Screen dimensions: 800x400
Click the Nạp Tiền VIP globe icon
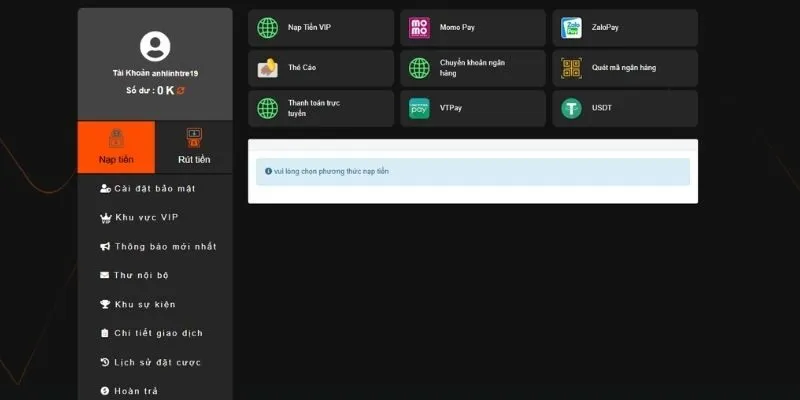[x=267, y=28]
